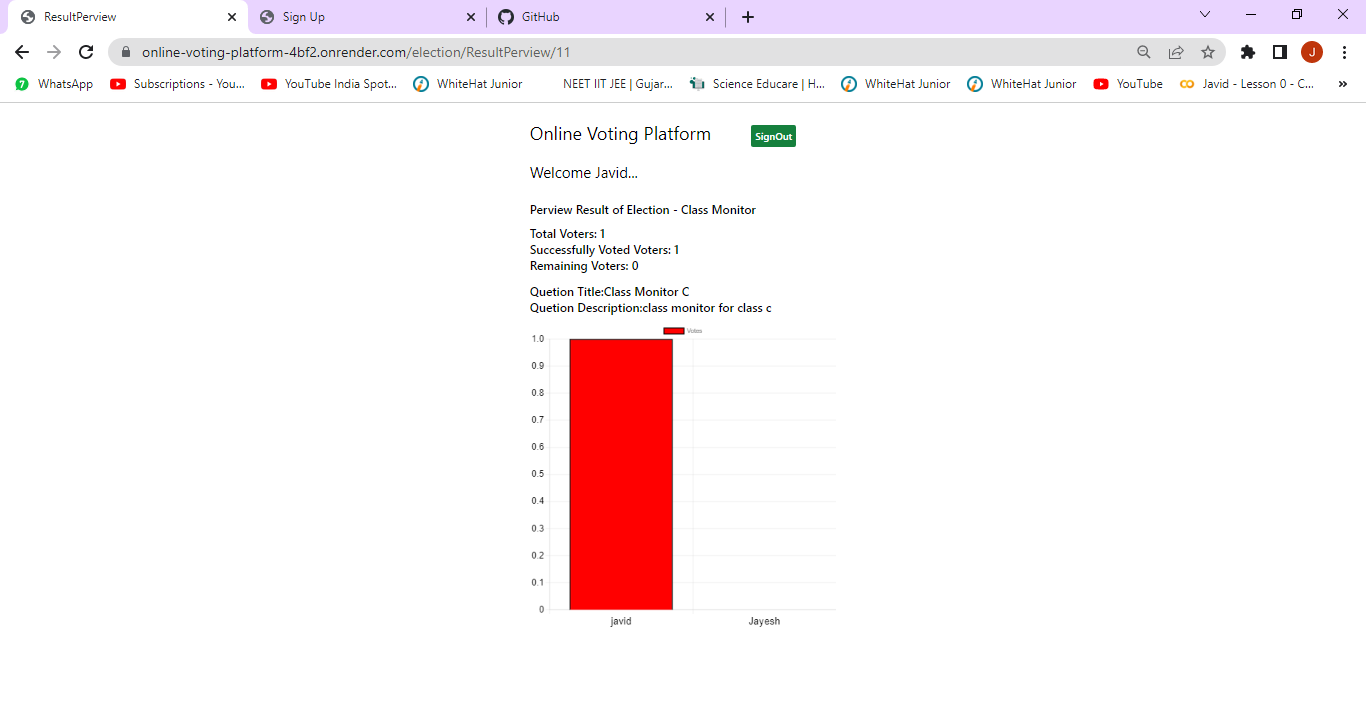Image resolution: width=1366 pixels, height=728 pixels.
Task: Click the Votes legend to toggle the series
Action: point(685,330)
